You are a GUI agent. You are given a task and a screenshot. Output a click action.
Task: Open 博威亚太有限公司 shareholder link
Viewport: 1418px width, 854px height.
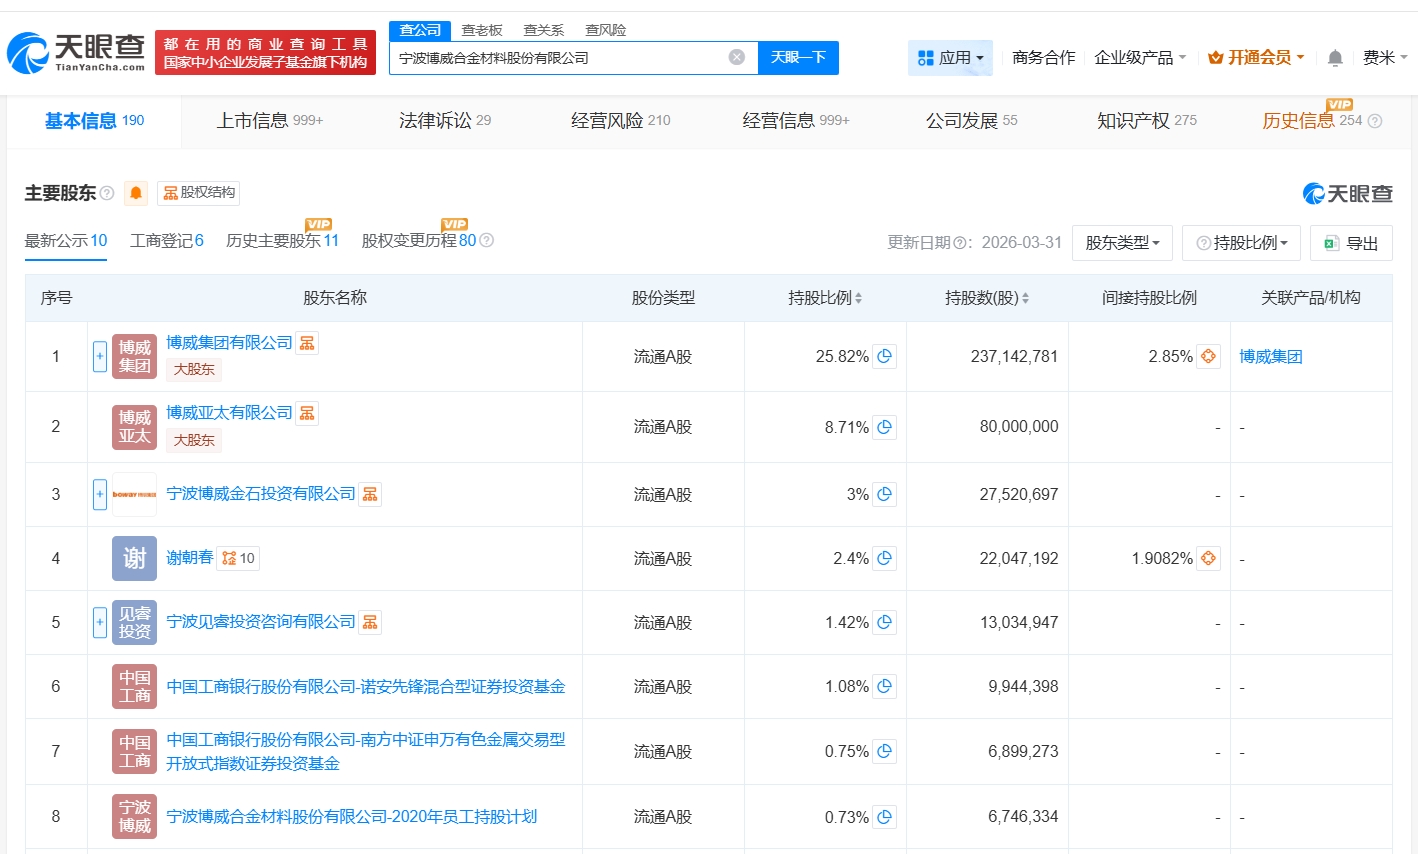coord(229,413)
